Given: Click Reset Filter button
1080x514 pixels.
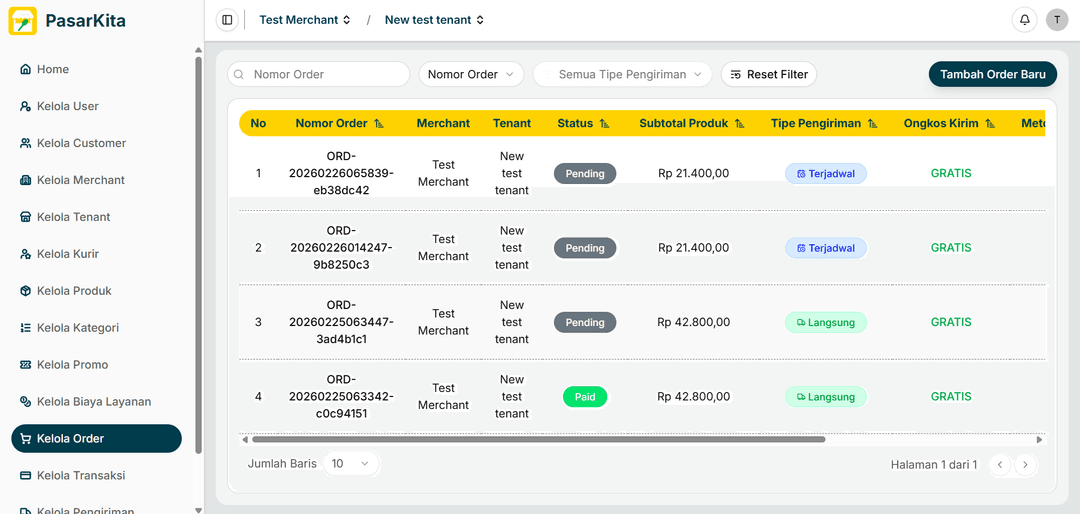Looking at the screenshot, I should pyautogui.click(x=769, y=74).
